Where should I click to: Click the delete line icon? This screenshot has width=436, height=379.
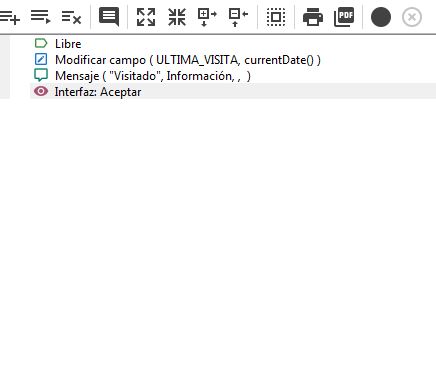pos(71,17)
